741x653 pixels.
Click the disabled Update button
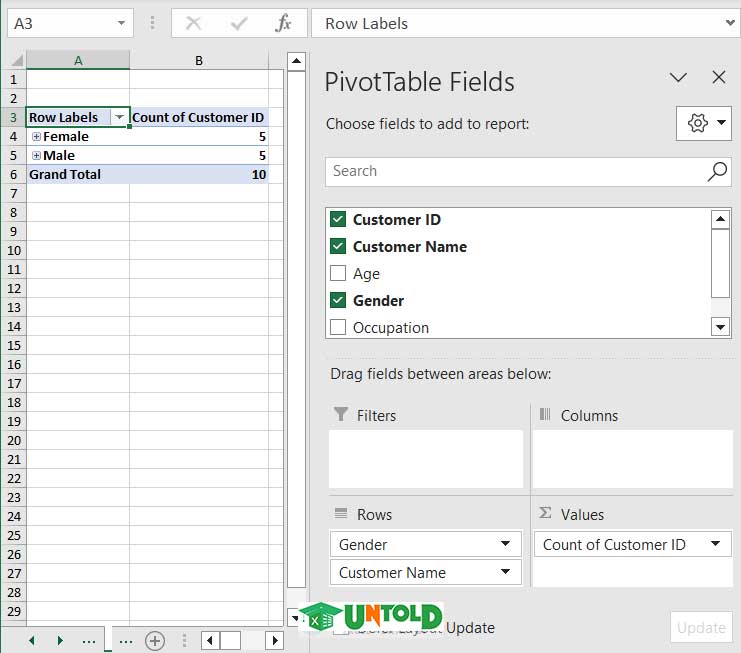point(701,627)
